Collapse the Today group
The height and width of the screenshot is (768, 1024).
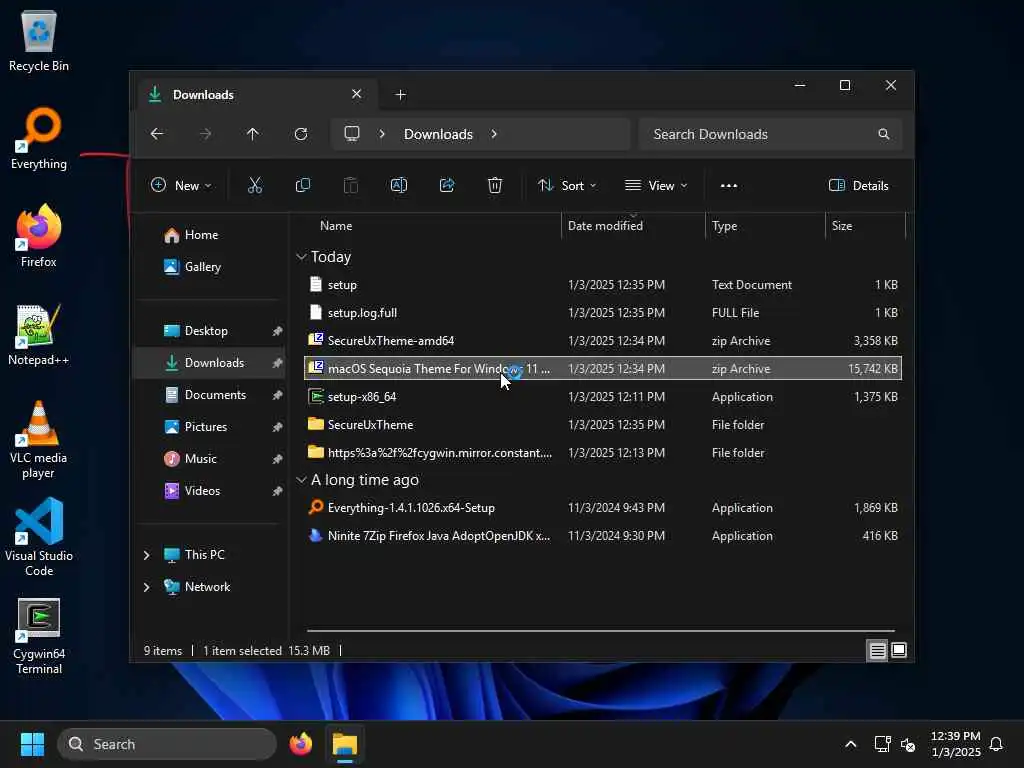[x=301, y=257]
